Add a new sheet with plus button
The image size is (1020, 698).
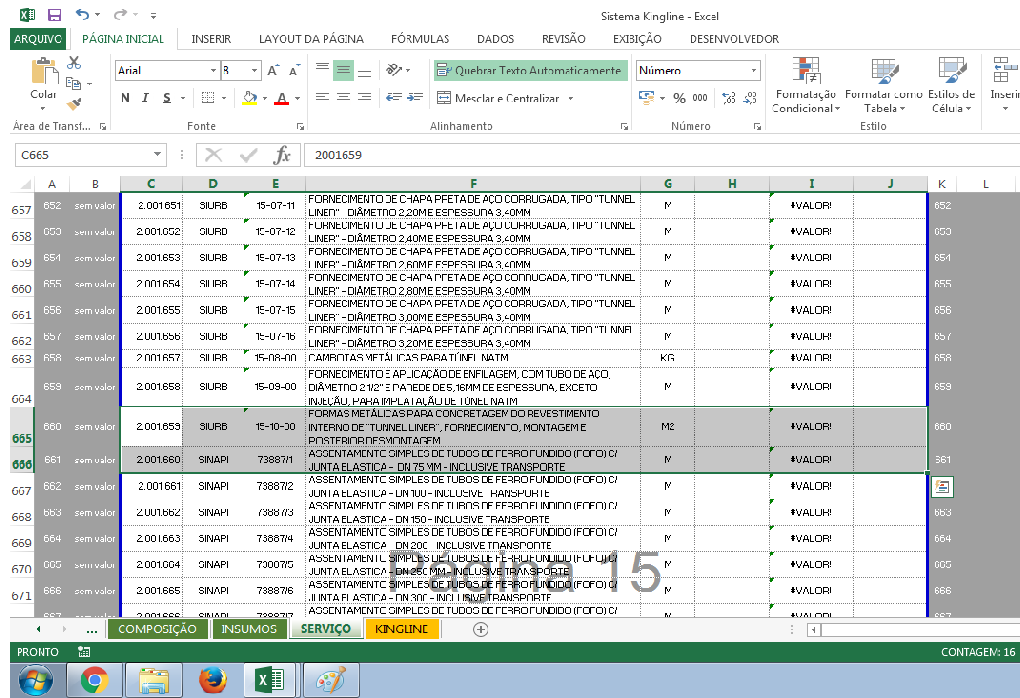481,629
